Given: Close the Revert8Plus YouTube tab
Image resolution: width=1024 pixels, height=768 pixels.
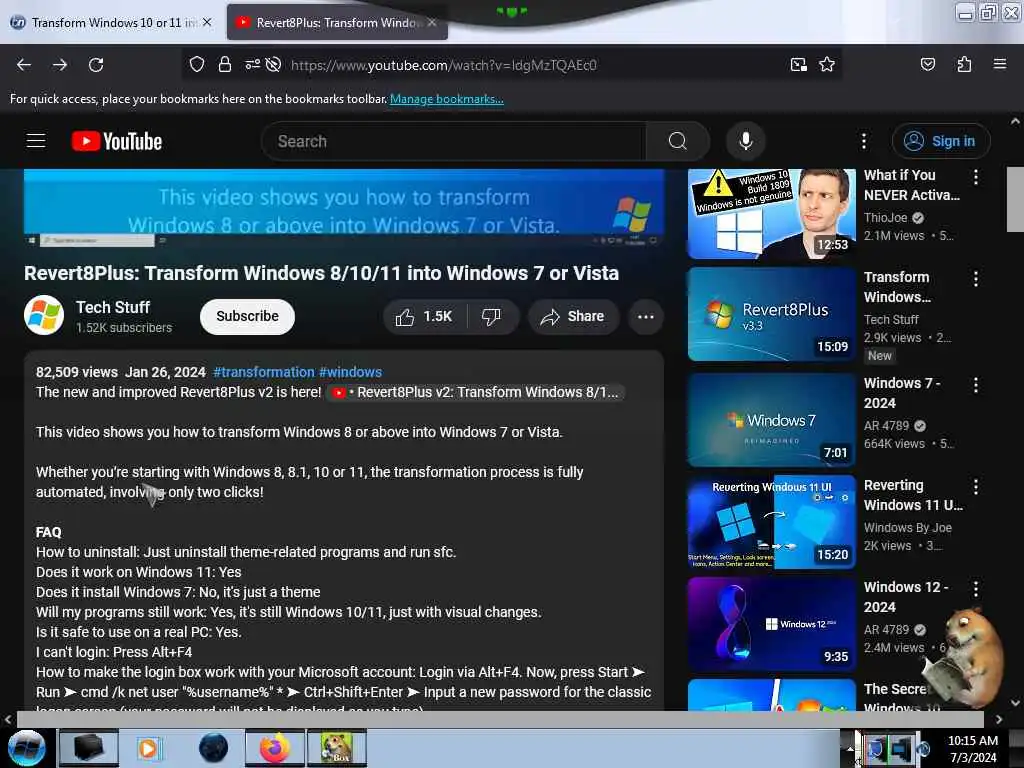Looking at the screenshot, I should pyautogui.click(x=432, y=22).
